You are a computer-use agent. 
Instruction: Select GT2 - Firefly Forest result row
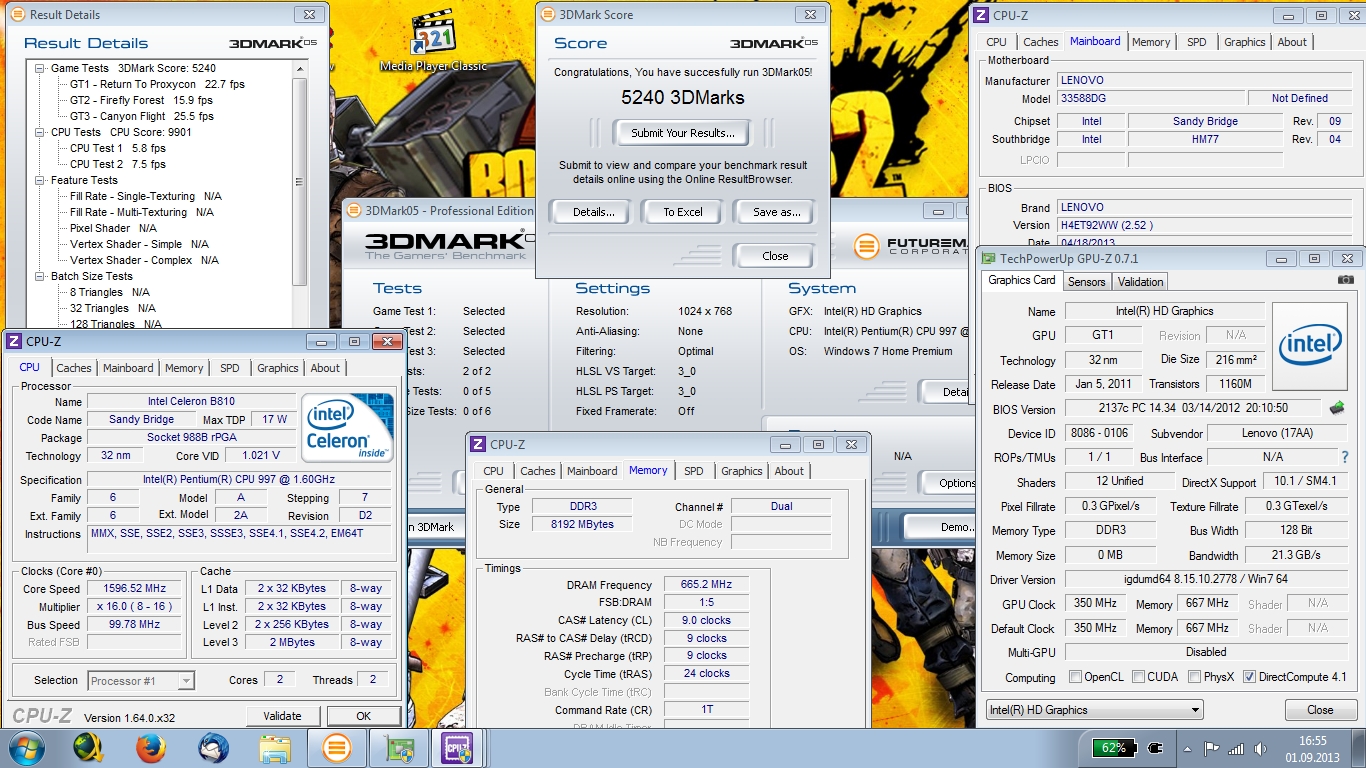pyautogui.click(x=141, y=100)
